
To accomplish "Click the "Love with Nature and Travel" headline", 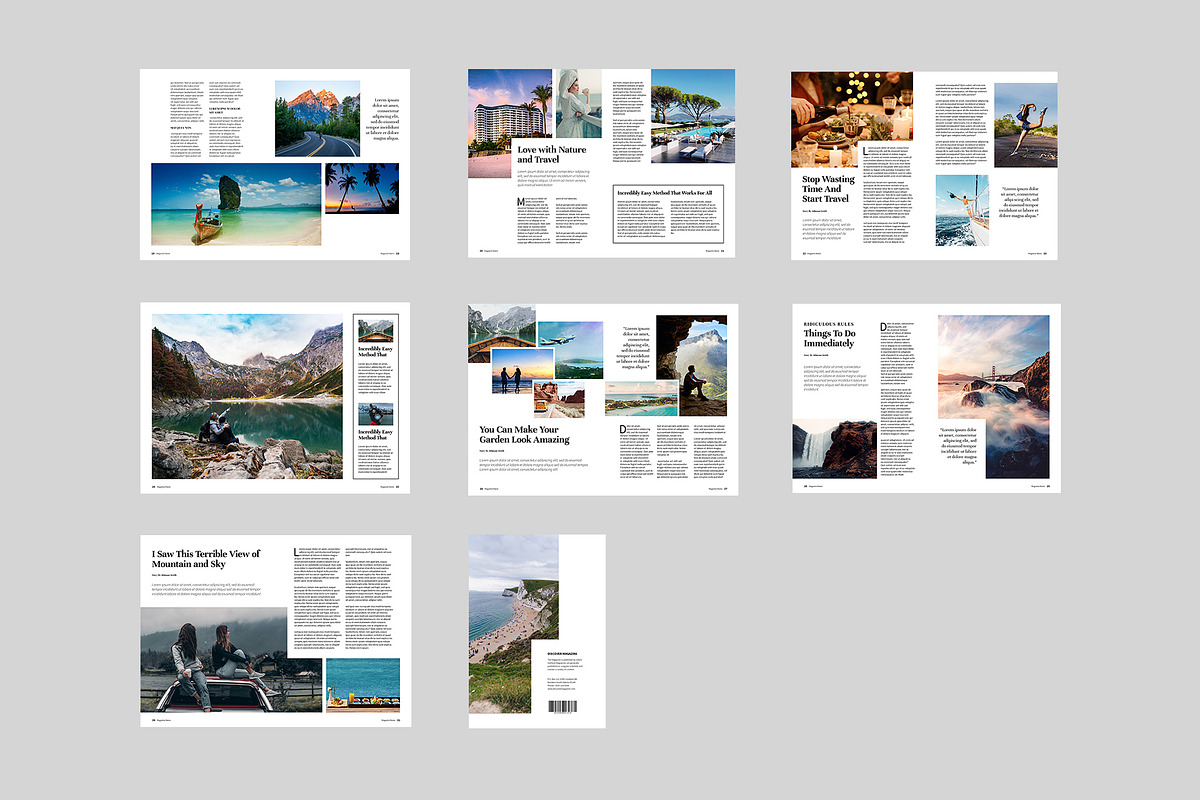I will pyautogui.click(x=552, y=155).
